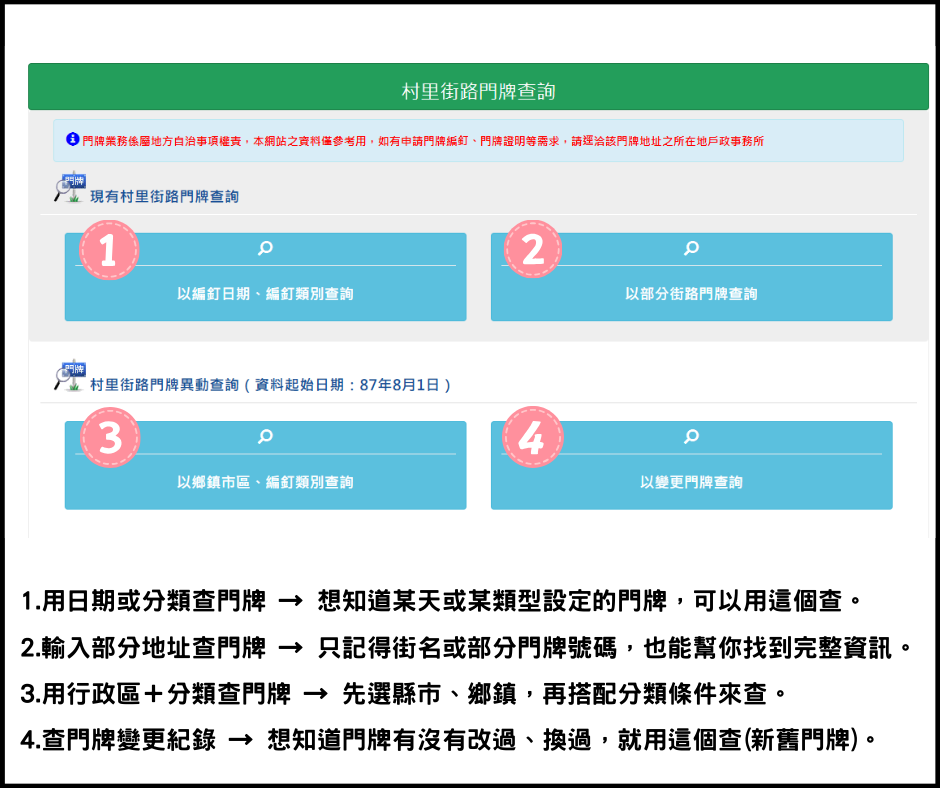This screenshot has width=940, height=788.
Task: Click the magnifier icon in the 以部分街路門牌查詢 button
Action: (x=691, y=249)
